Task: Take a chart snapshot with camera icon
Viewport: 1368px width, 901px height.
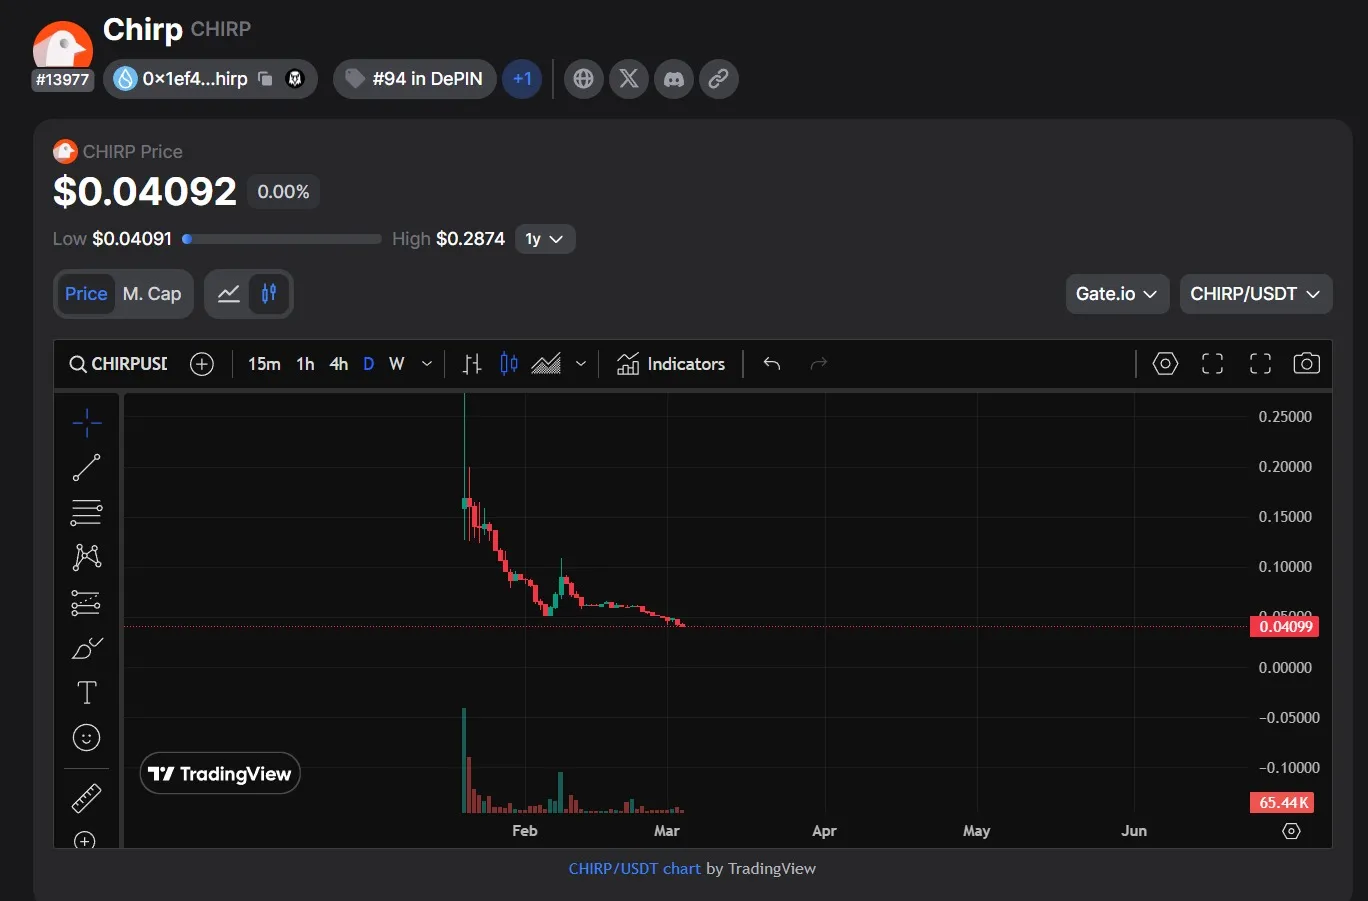Action: [1306, 364]
